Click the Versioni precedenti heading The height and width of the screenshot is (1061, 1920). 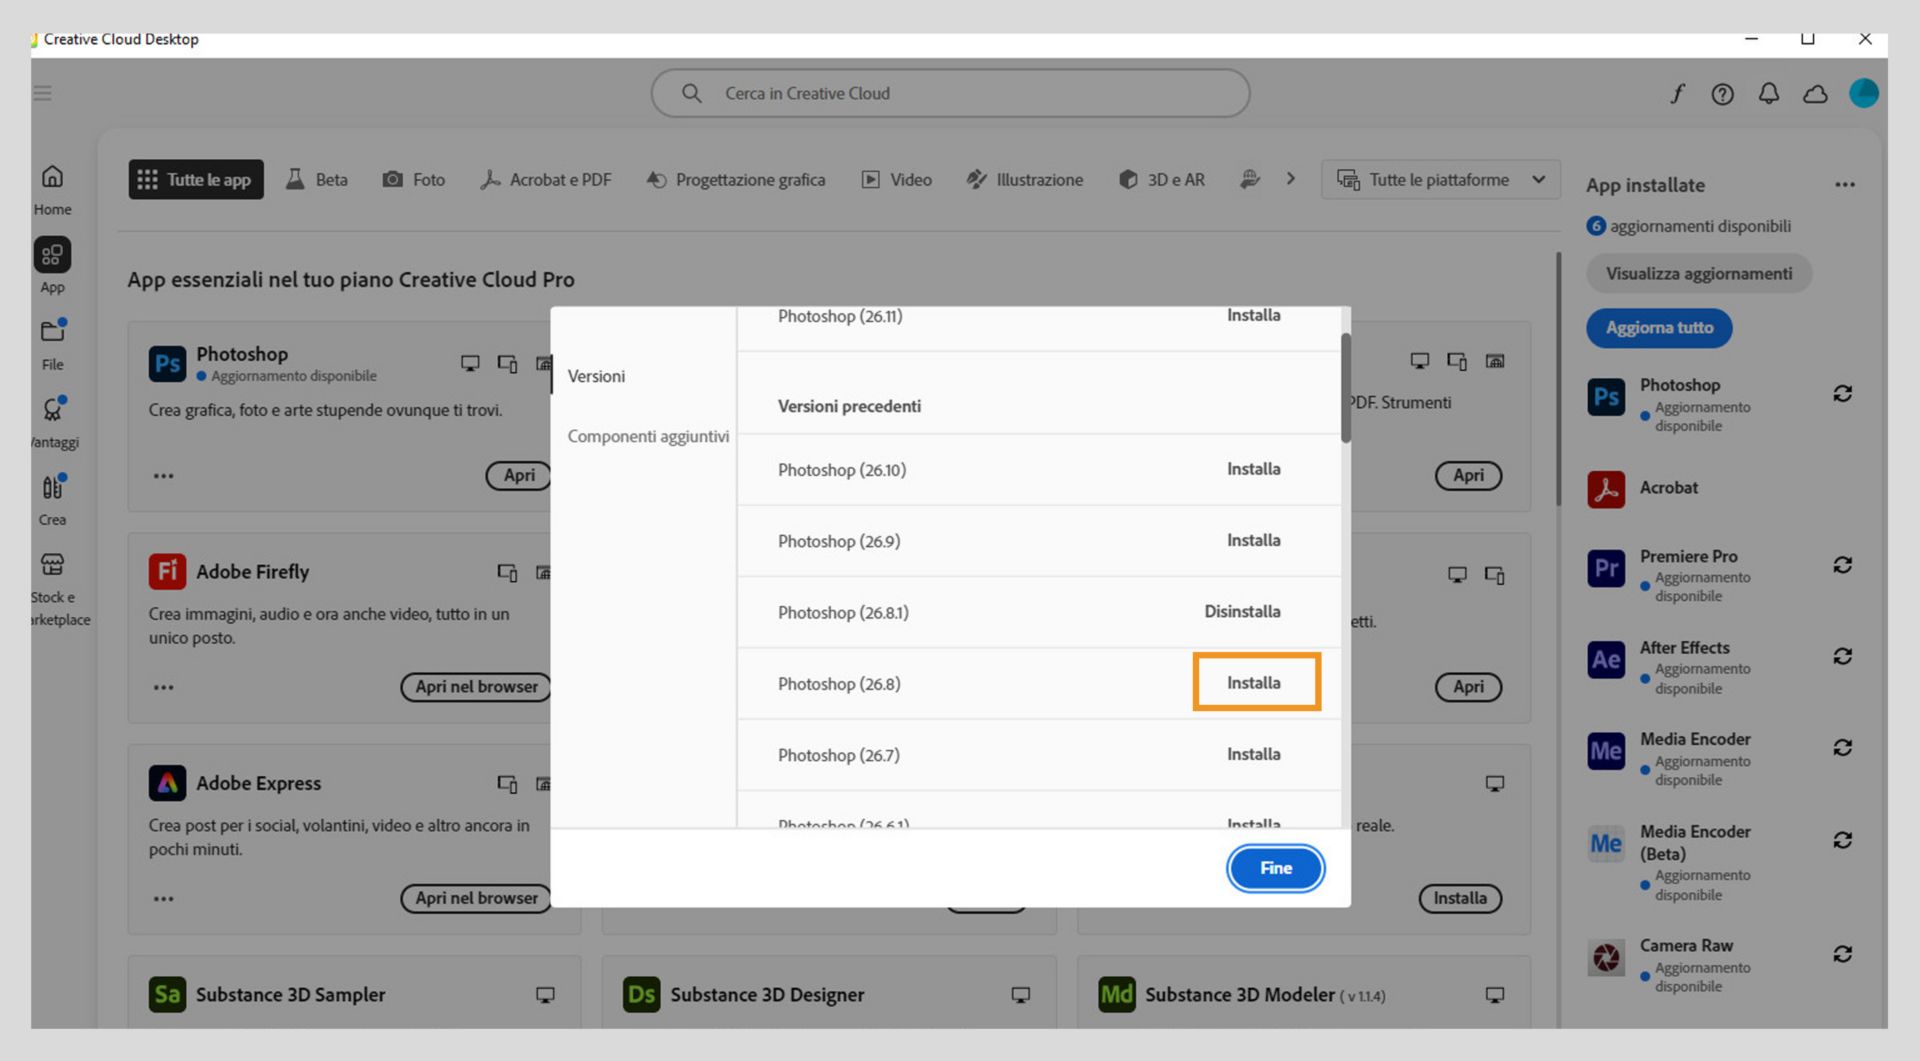tap(849, 407)
